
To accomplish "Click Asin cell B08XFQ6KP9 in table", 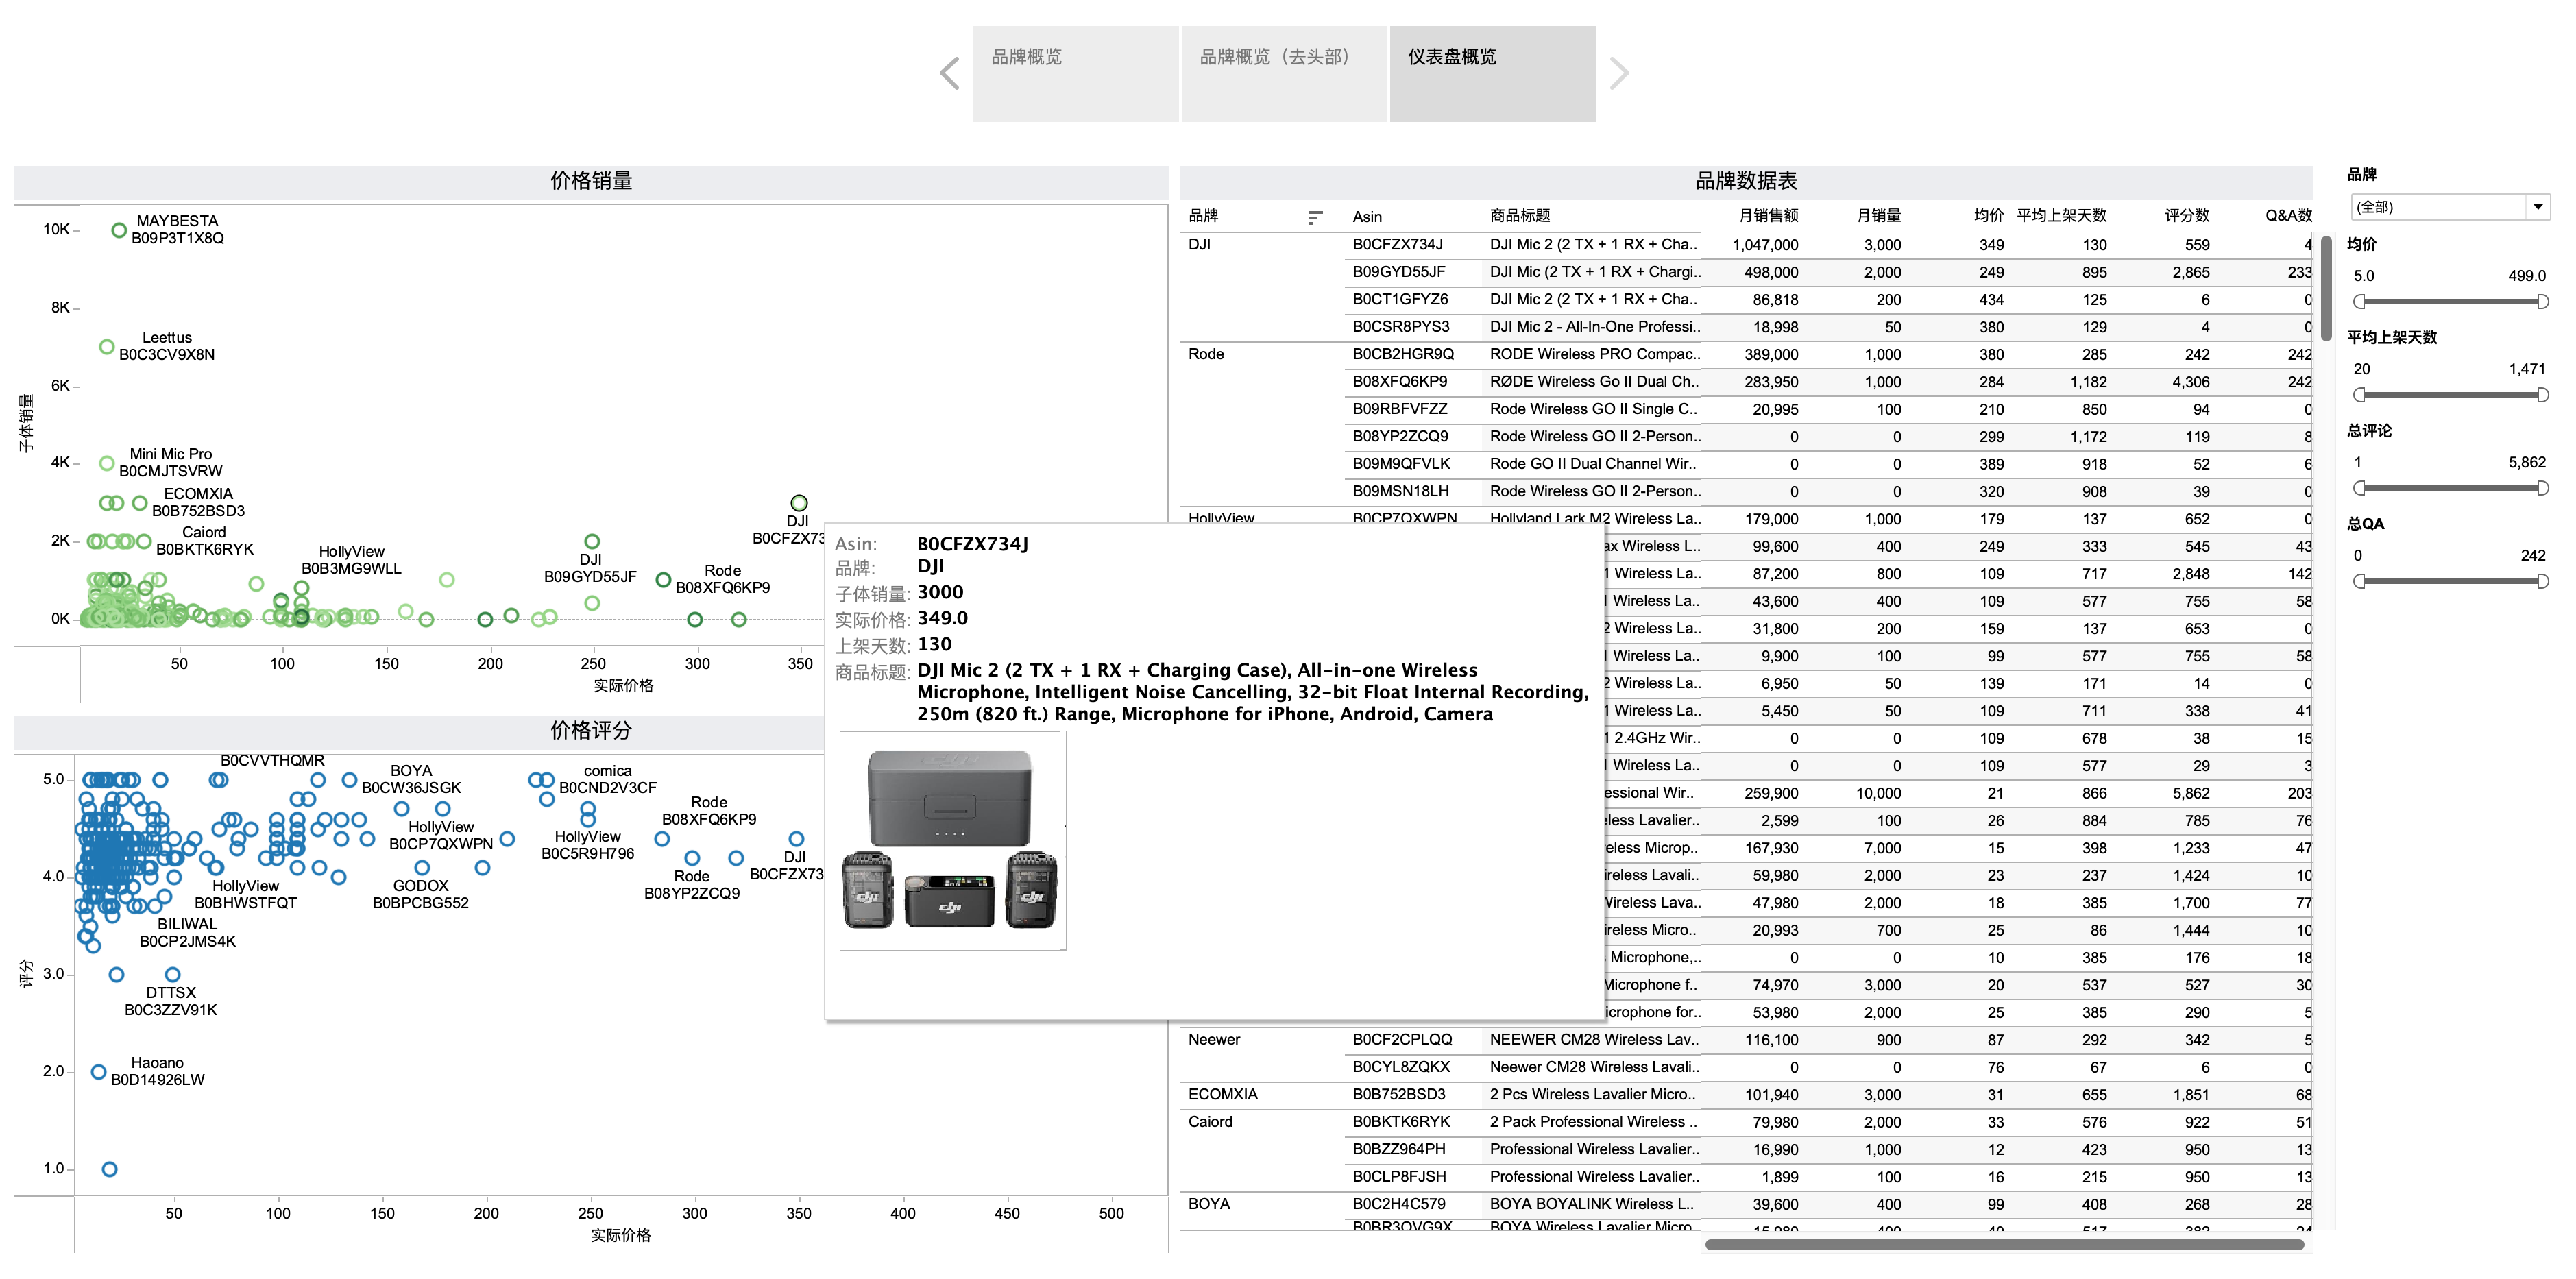I will click(x=1400, y=381).
